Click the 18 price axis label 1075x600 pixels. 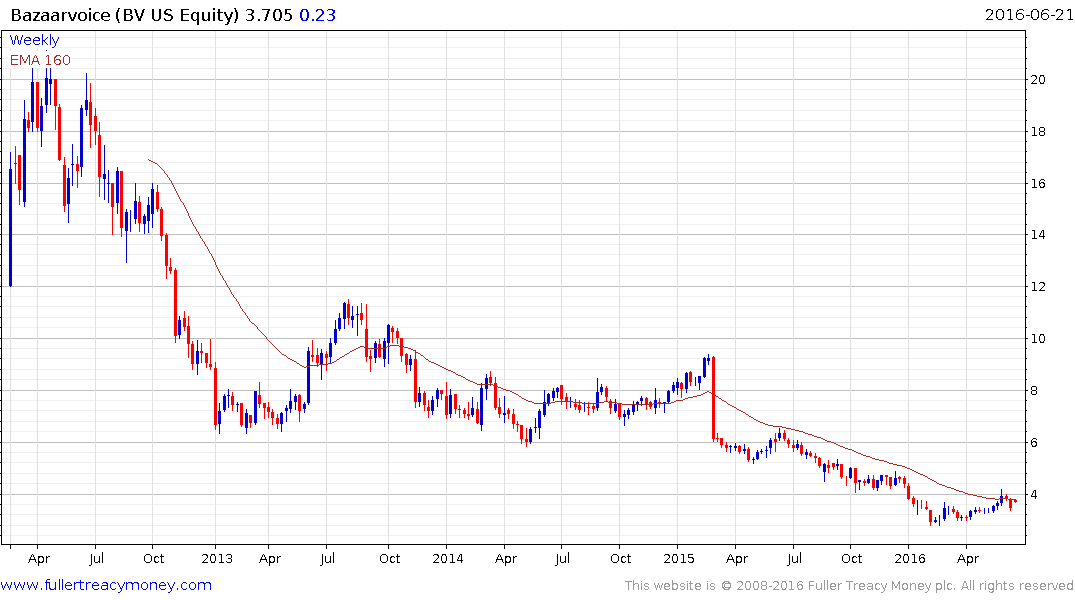point(1038,132)
